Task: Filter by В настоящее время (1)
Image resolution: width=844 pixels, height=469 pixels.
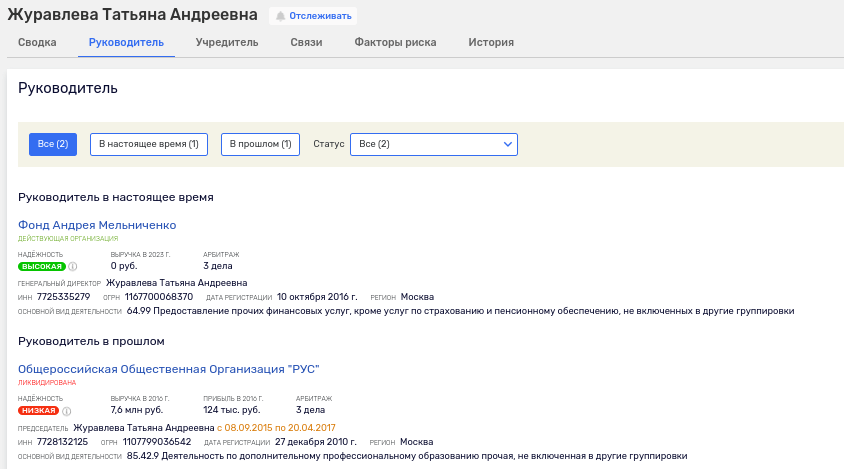Action: 149,144
